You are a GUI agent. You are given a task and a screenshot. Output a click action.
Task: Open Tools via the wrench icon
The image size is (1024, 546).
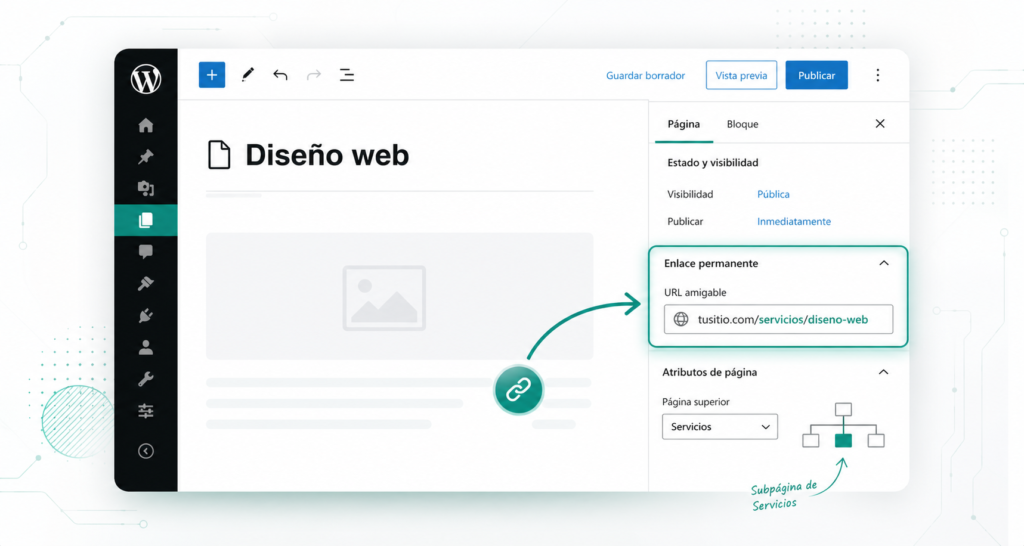146,379
